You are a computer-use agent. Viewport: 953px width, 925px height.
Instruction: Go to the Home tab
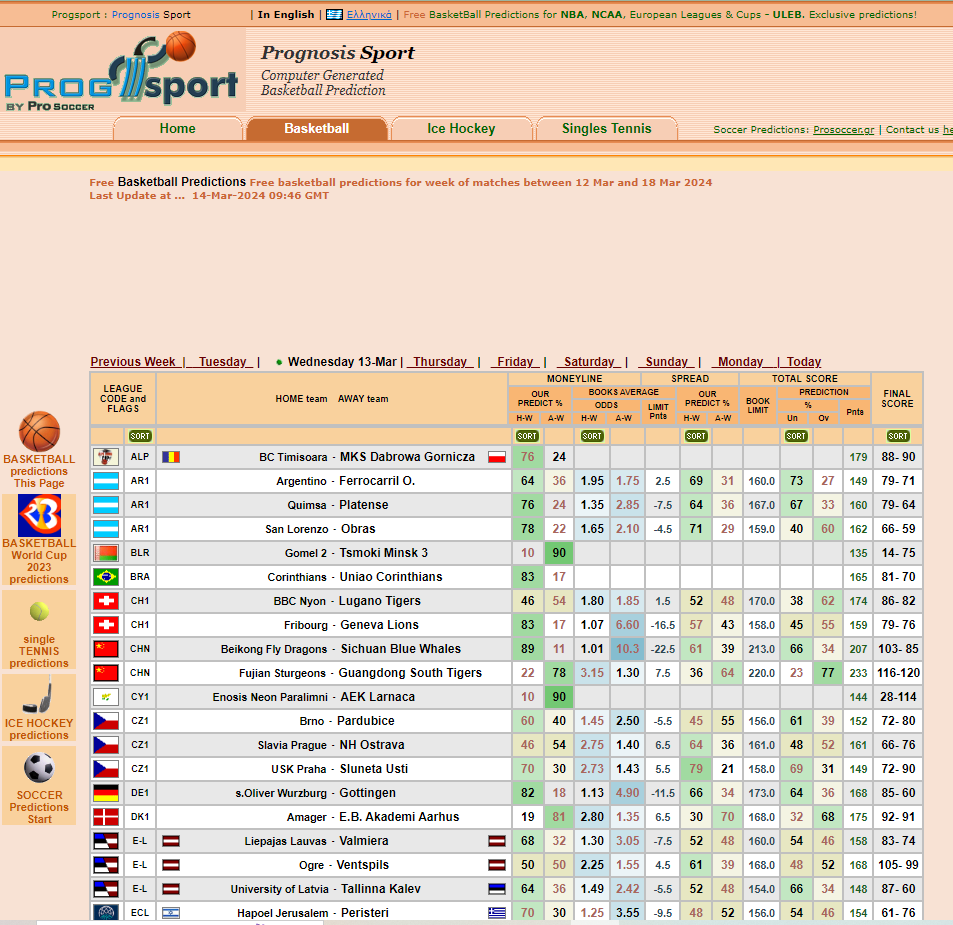[x=178, y=129]
